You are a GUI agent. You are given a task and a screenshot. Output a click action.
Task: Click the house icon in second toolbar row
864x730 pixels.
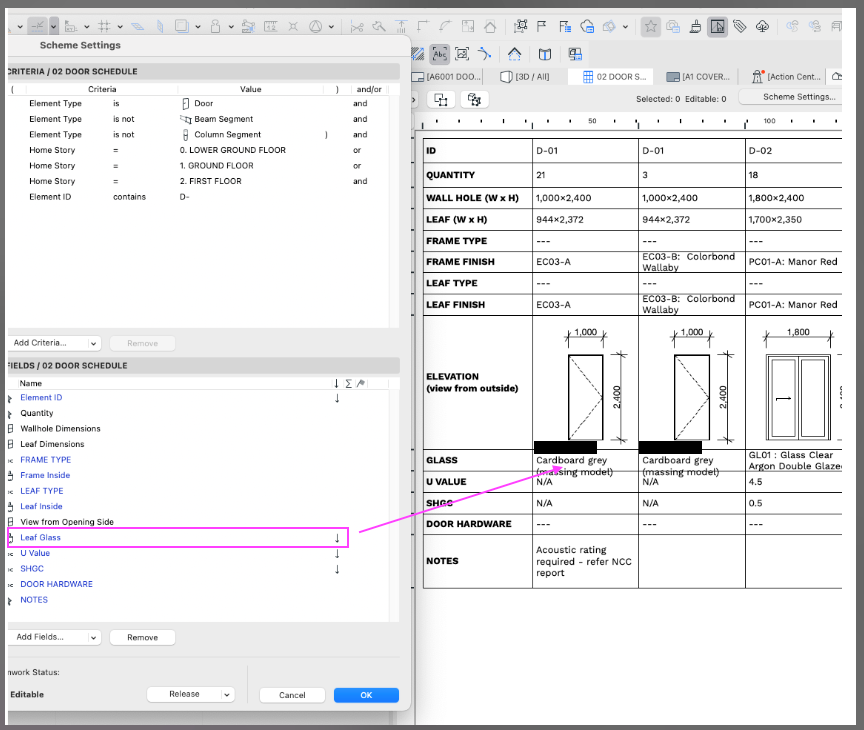514,54
